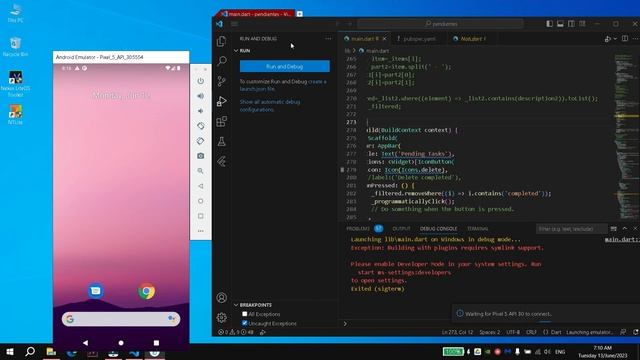Open the Flutter/Dart sidebar icon below Testing
Image resolution: width=640 pixels, height=360 pixels.
point(222,162)
